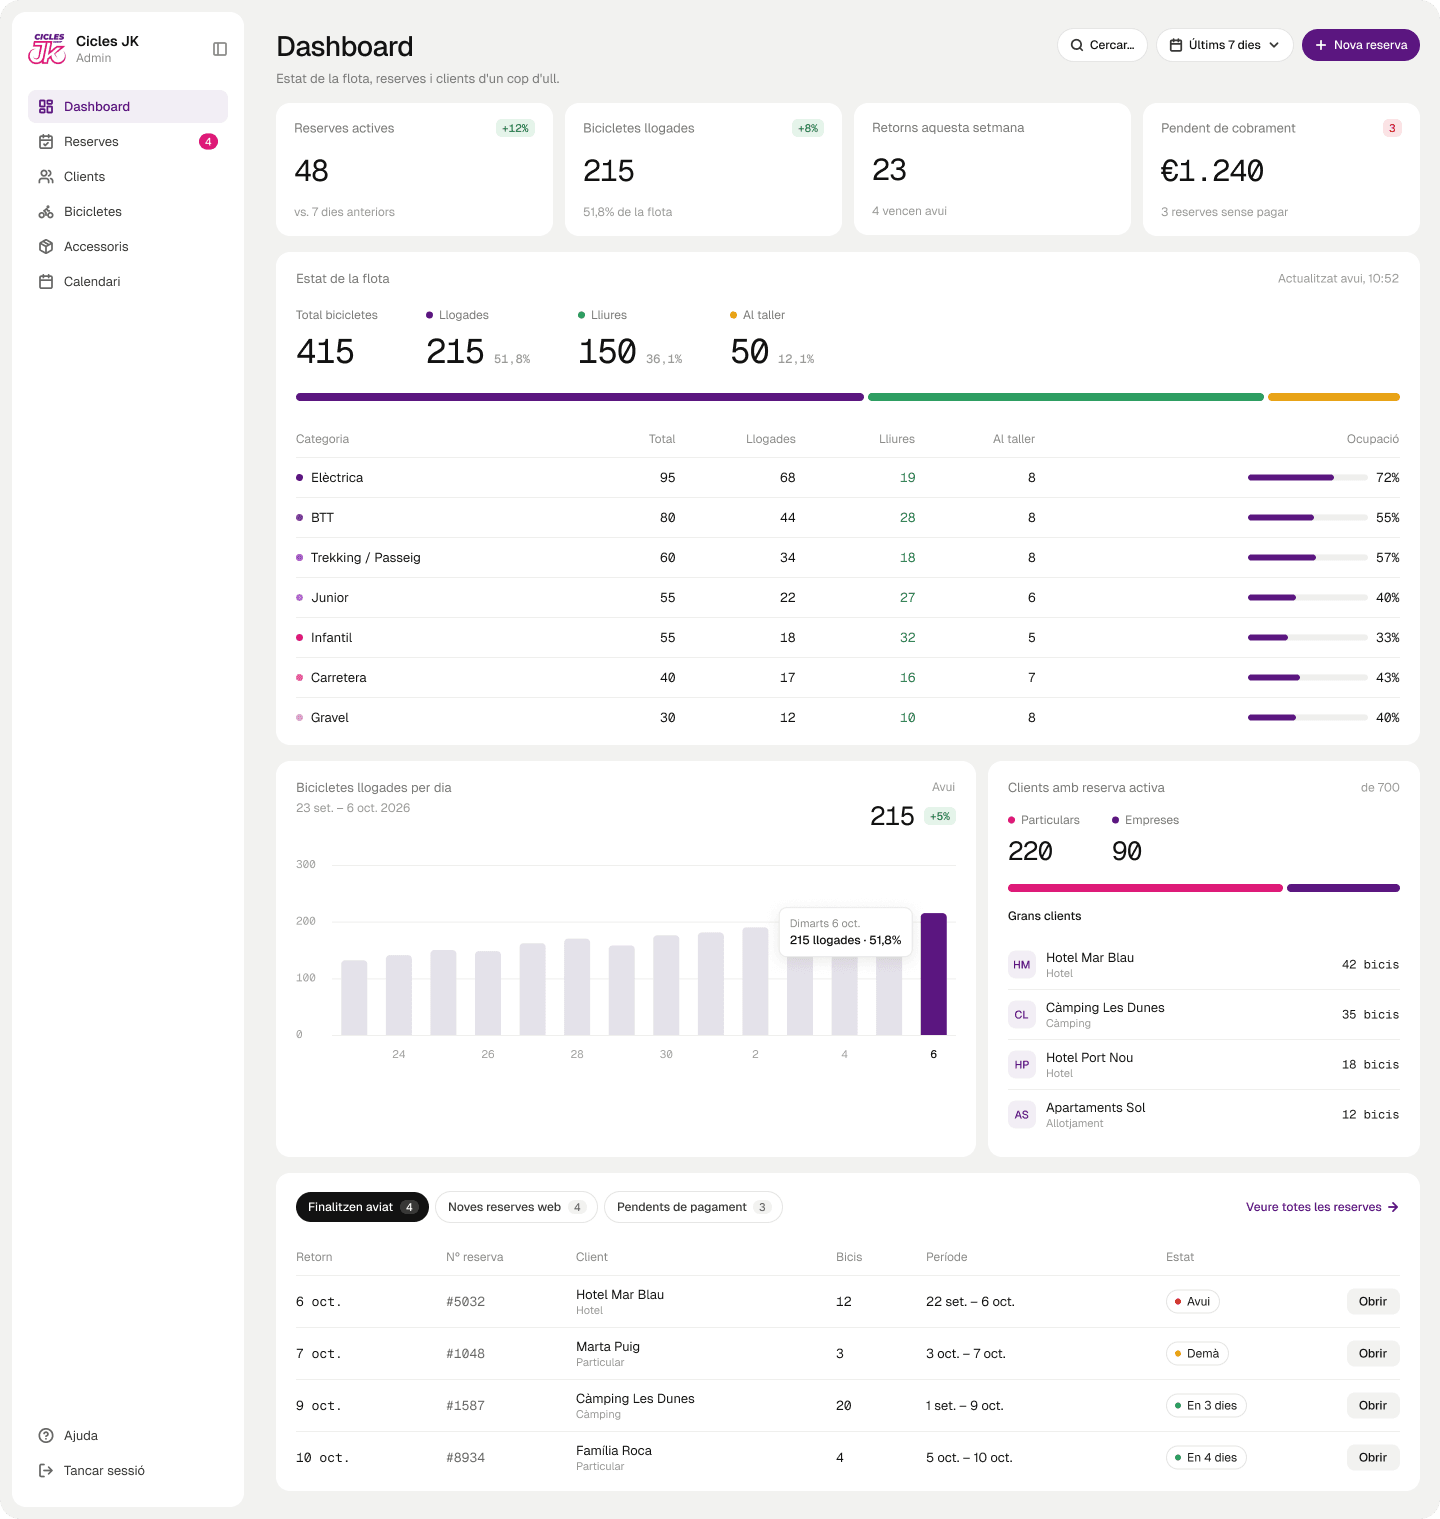Viewport: 1440px width, 1519px height.
Task: Click the Trekking / Passeig category row
Action: point(848,558)
